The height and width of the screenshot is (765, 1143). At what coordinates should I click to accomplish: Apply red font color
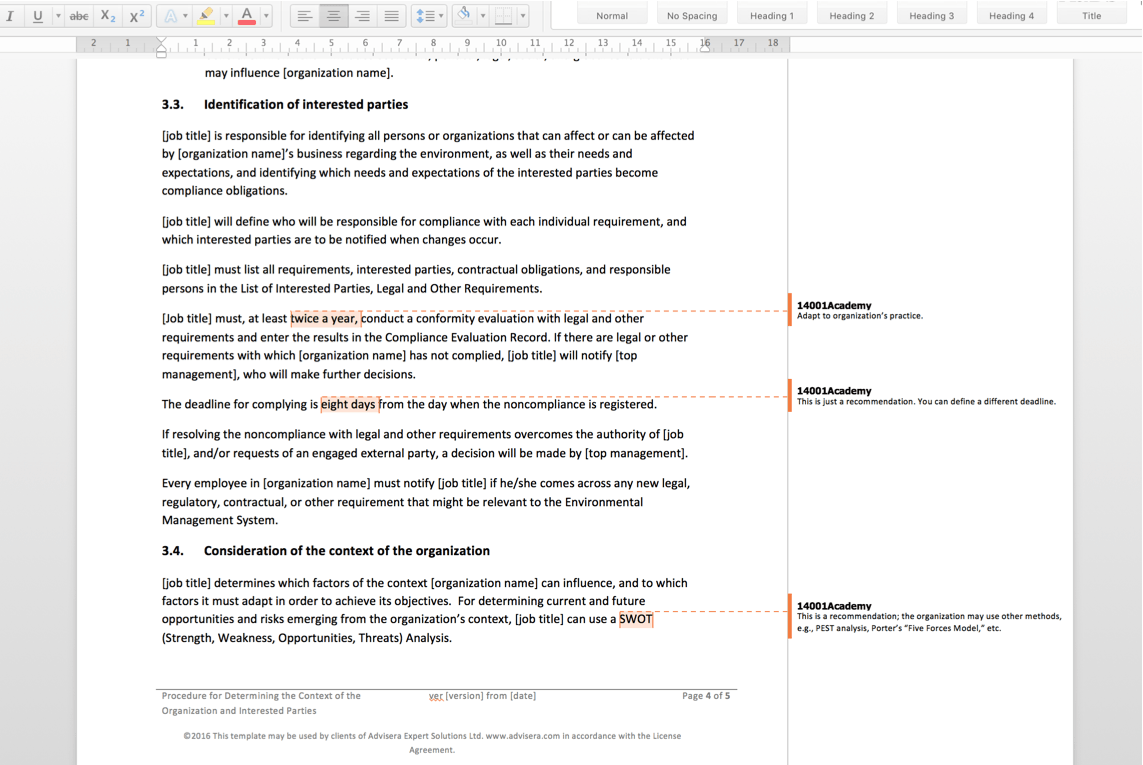(x=247, y=16)
